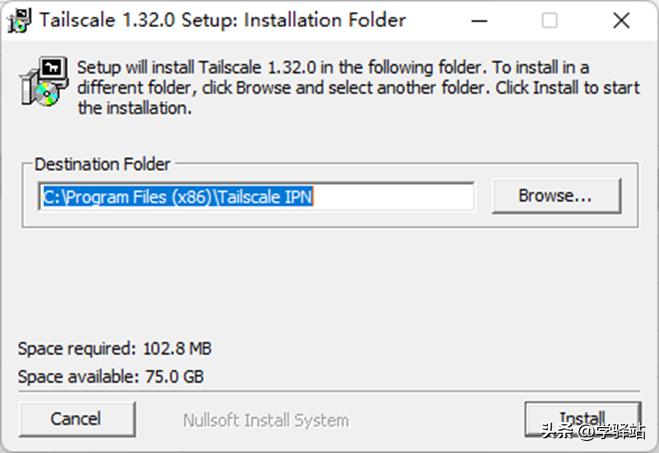The width and height of the screenshot is (659, 453).
Task: Click the Space available: 75.0 GB text
Action: [x=112, y=377]
